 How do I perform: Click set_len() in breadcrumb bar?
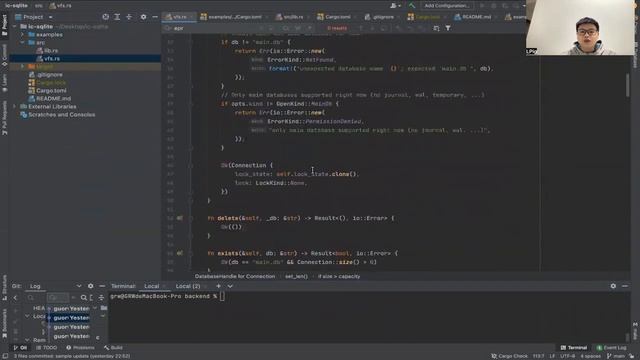(296, 276)
